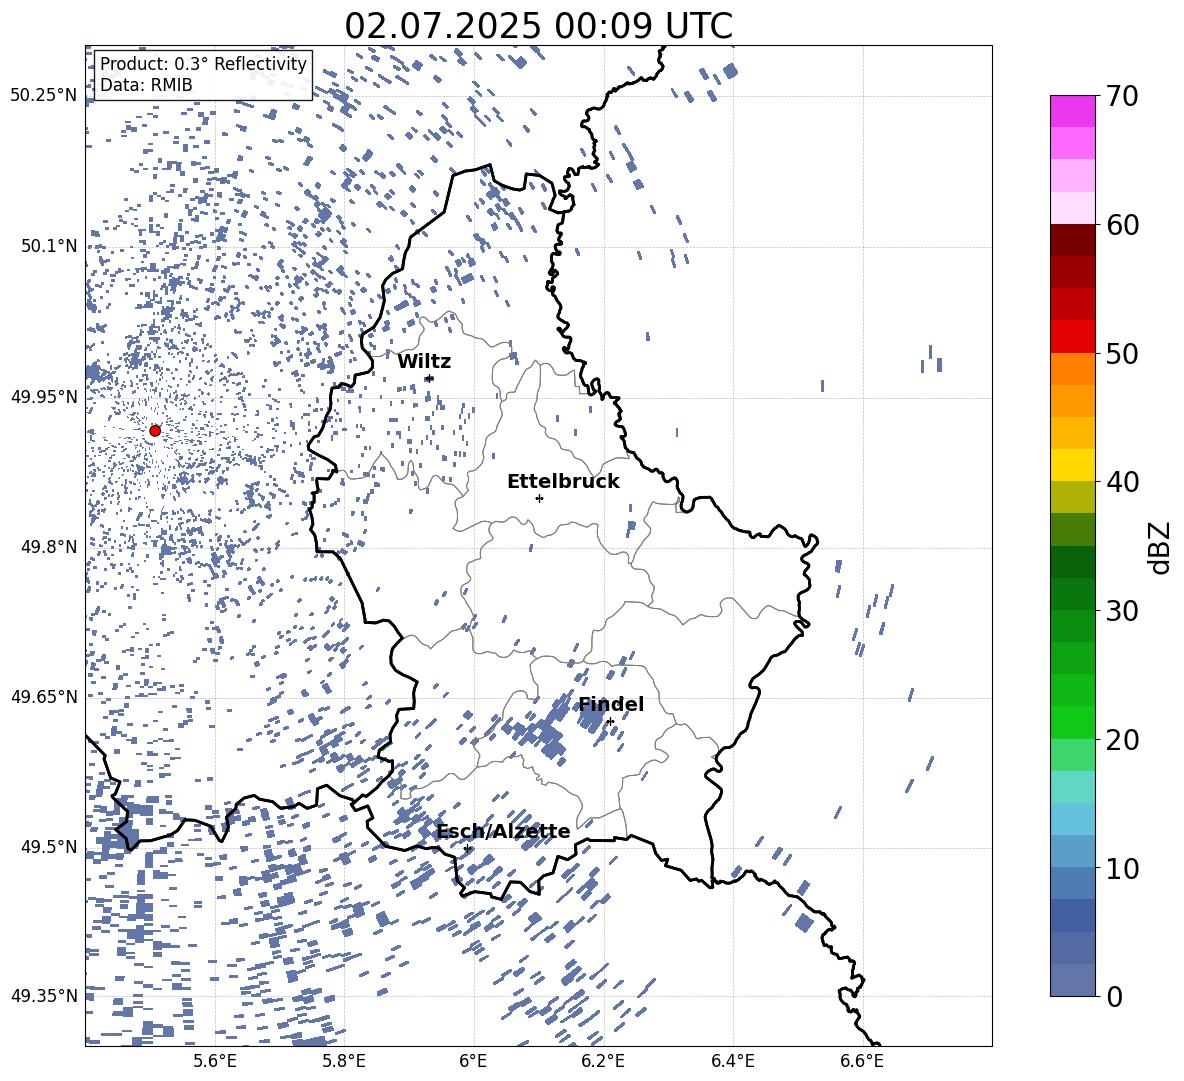Screen dimensions: 1184x1081
Task: Click the 49.65°N latitude label
Action: pyautogui.click(x=44, y=697)
